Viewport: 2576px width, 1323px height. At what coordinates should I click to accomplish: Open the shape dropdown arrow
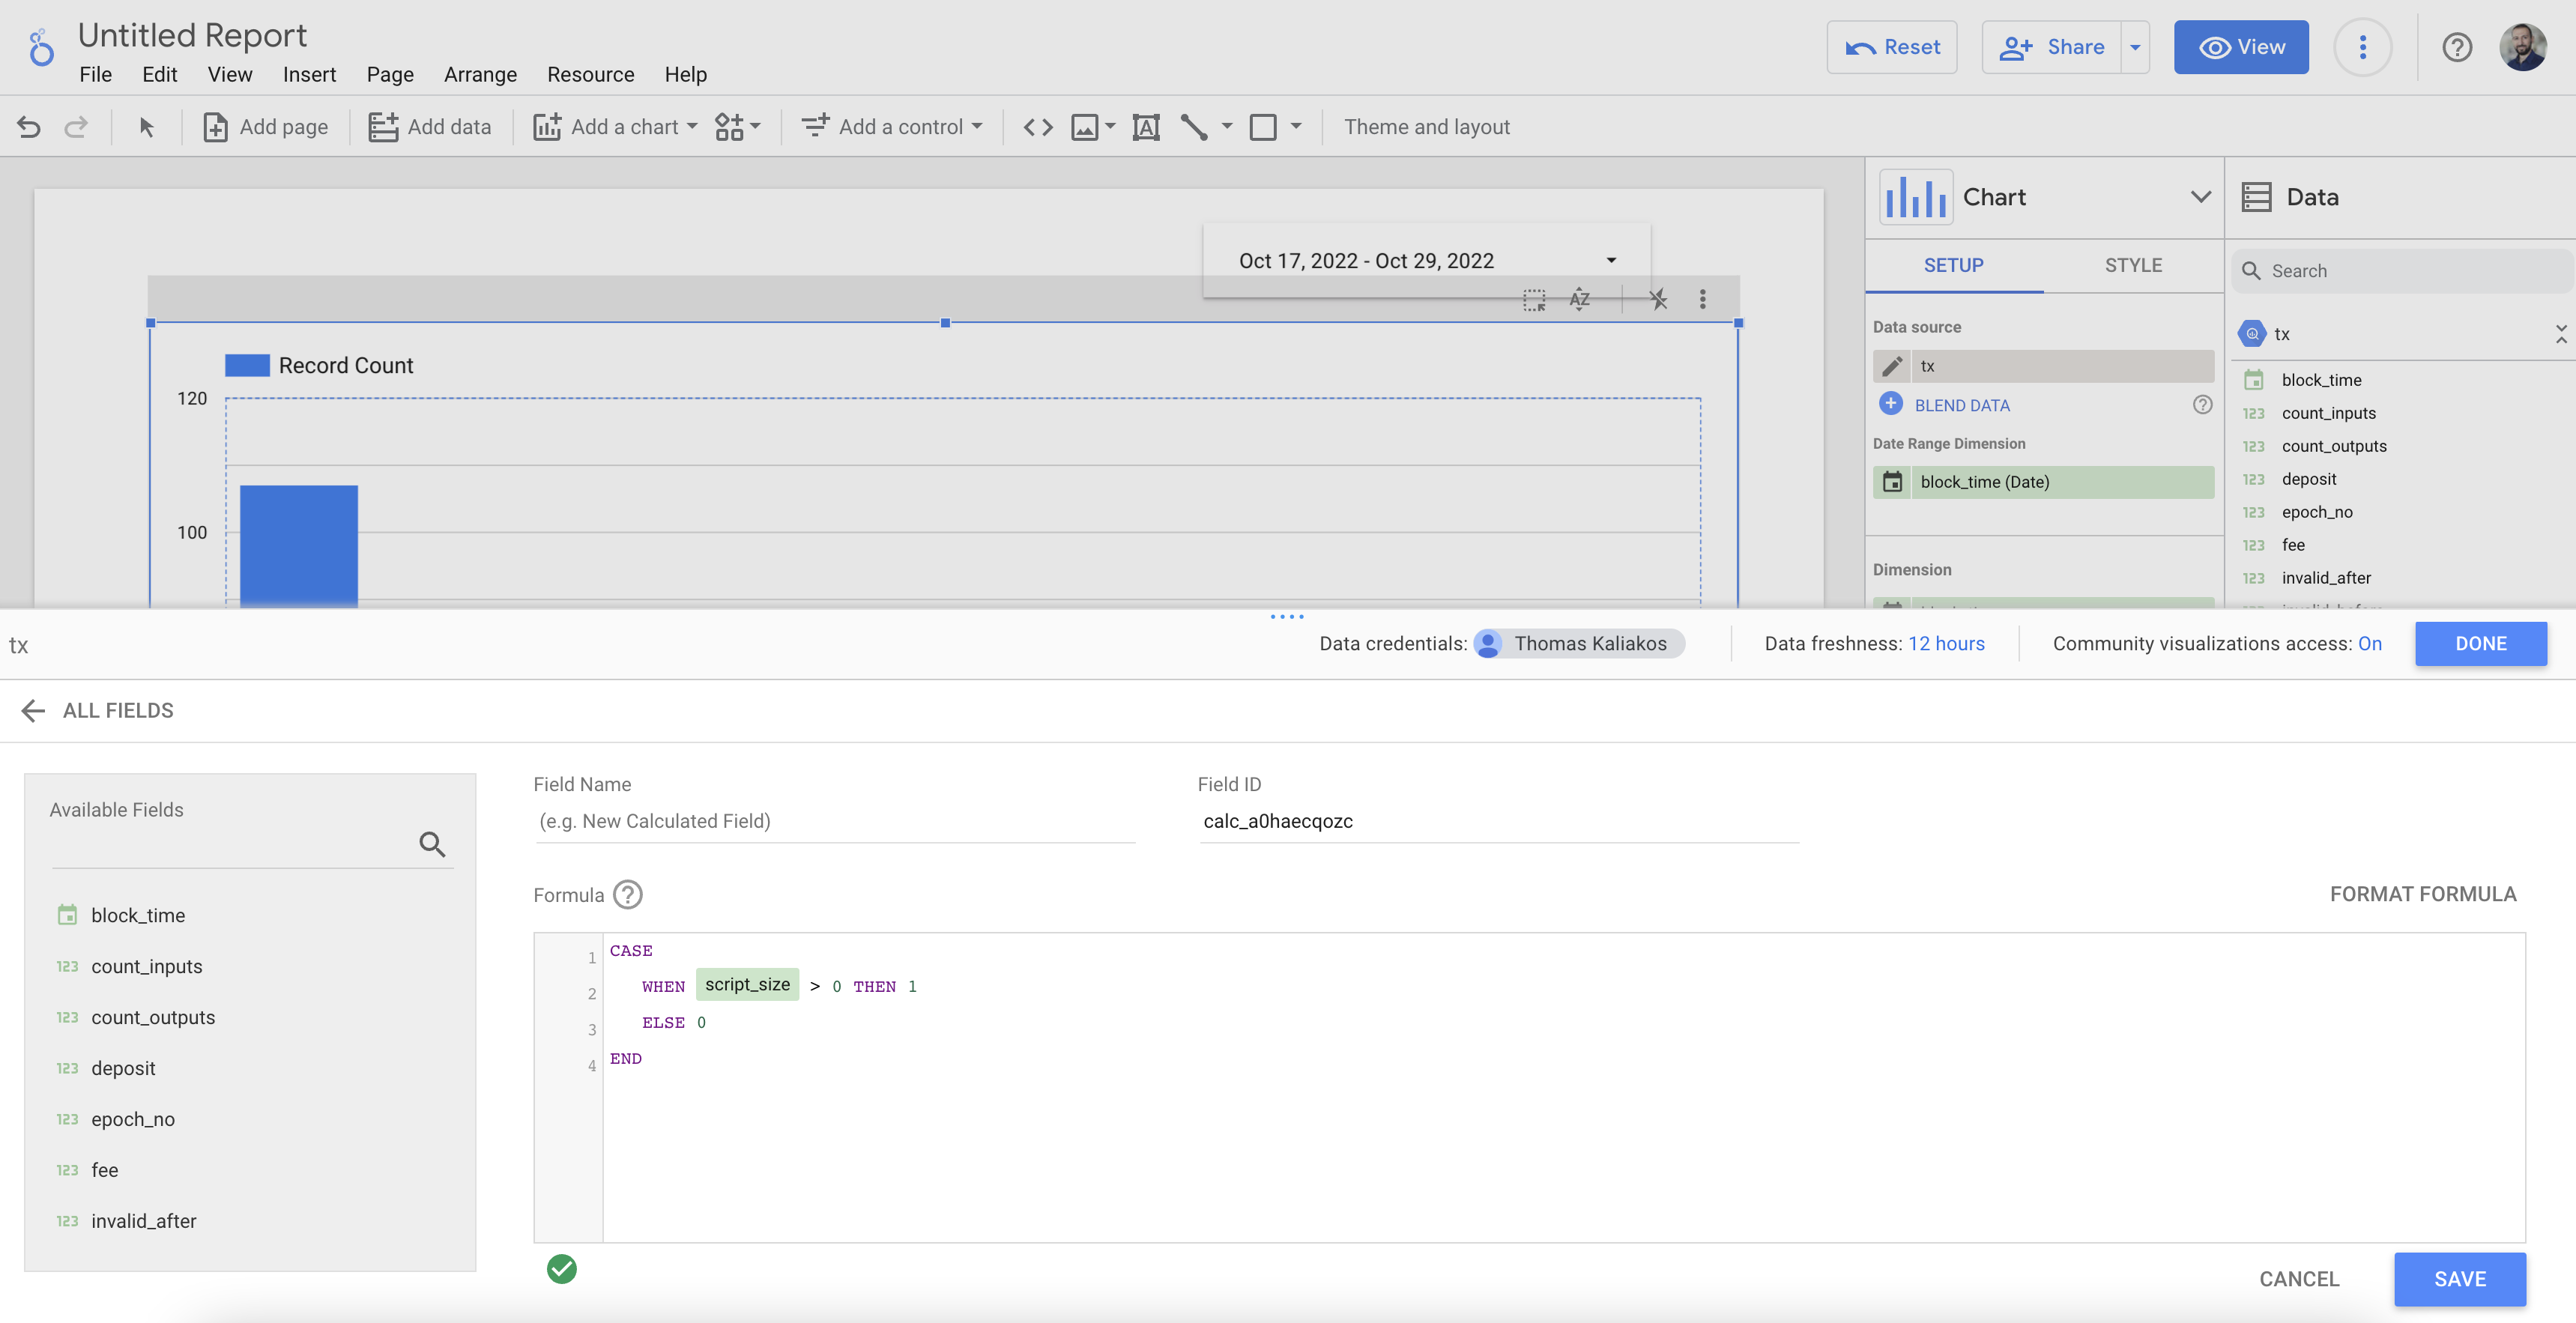coord(1296,127)
